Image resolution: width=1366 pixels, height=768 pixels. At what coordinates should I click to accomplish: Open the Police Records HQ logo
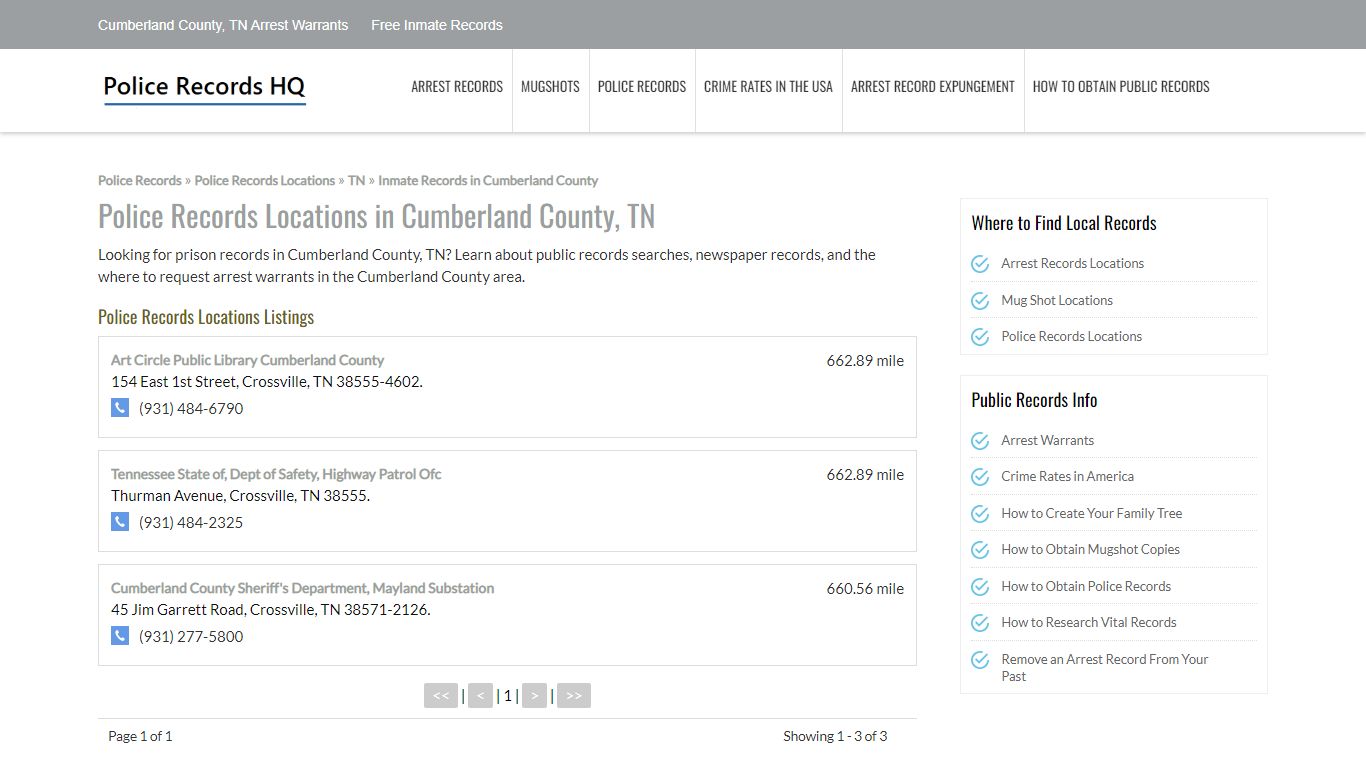coord(204,87)
